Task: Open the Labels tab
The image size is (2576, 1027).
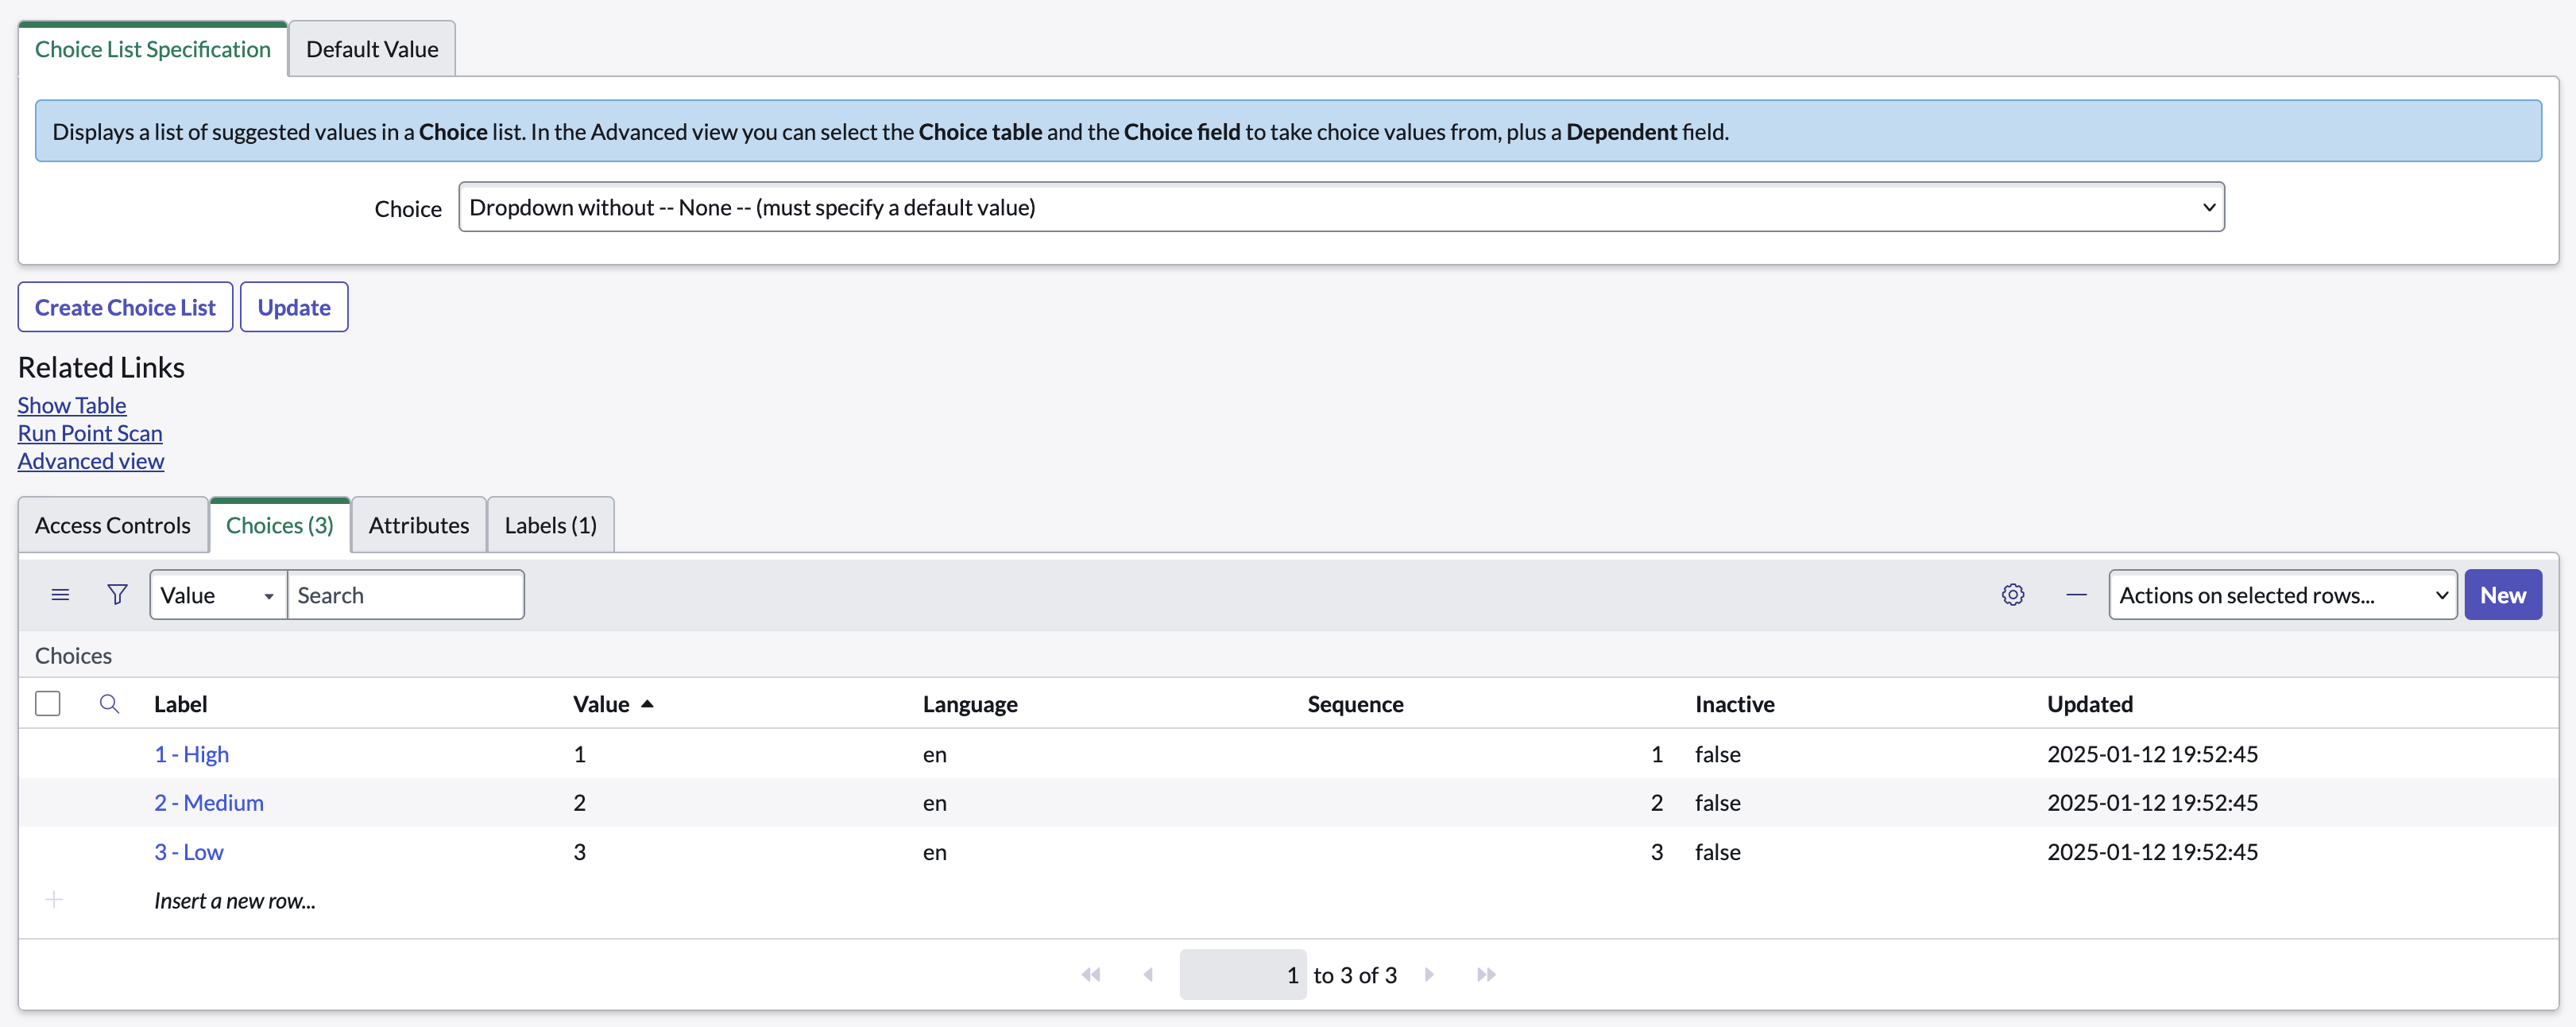Action: click(549, 524)
